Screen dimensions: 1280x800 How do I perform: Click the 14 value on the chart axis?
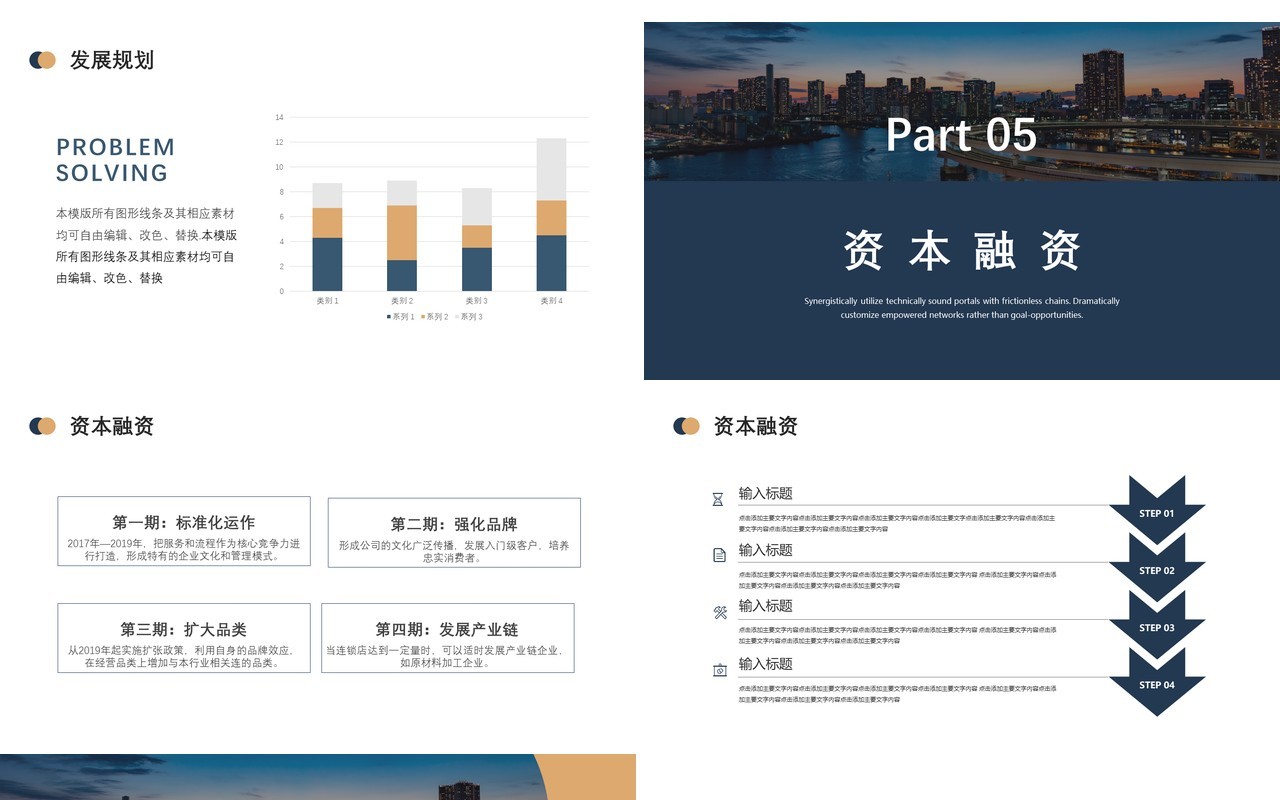[x=279, y=118]
